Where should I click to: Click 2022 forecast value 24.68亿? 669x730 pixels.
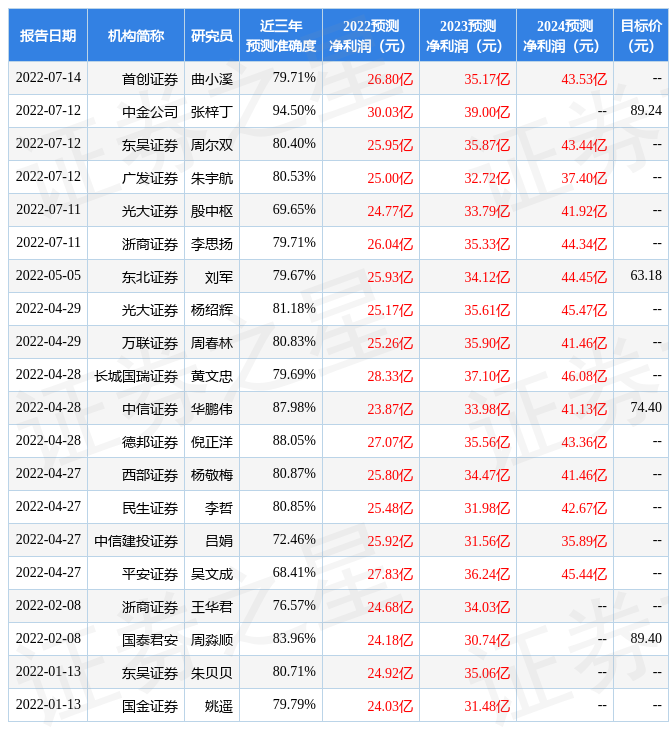[x=390, y=608]
